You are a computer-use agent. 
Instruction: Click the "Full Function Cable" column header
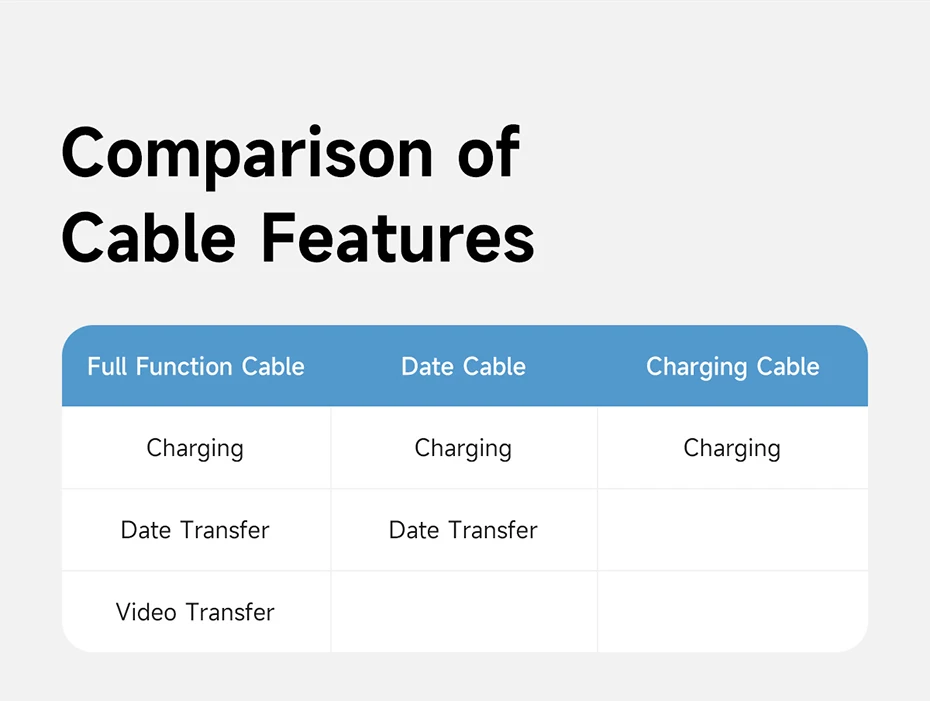196,367
